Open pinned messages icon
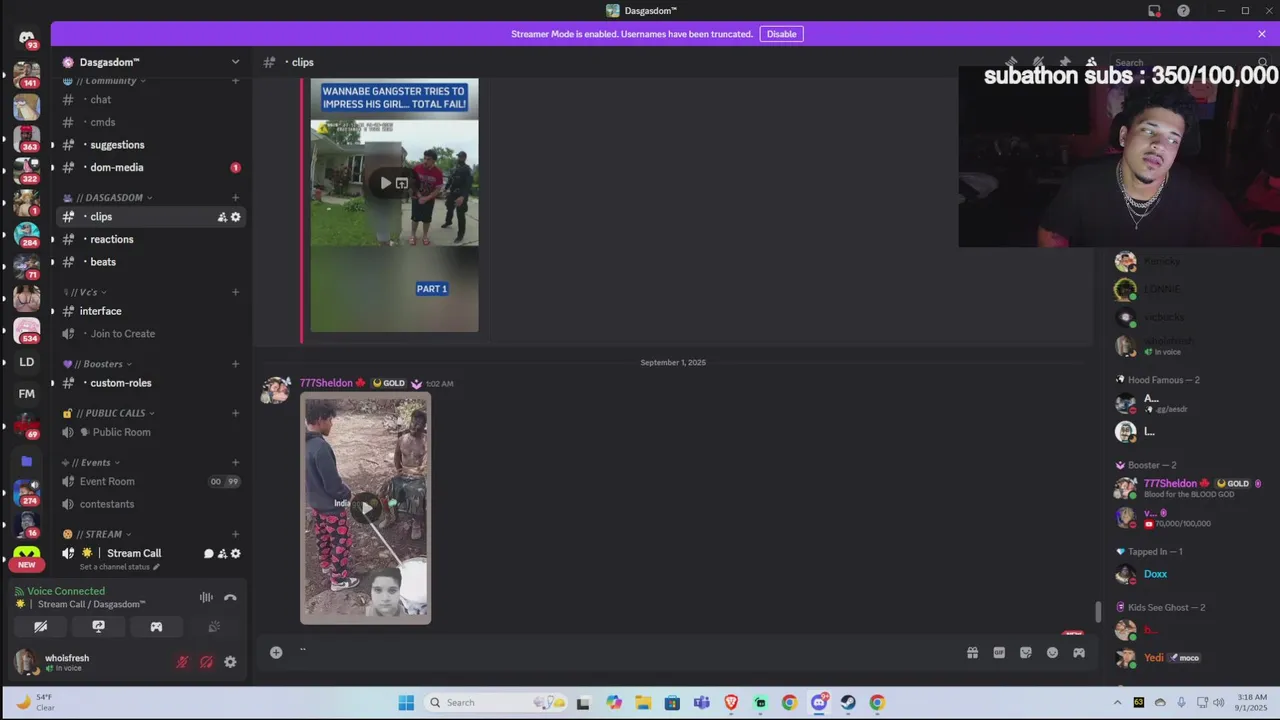Screen dimensions: 1280x720 1065,62
